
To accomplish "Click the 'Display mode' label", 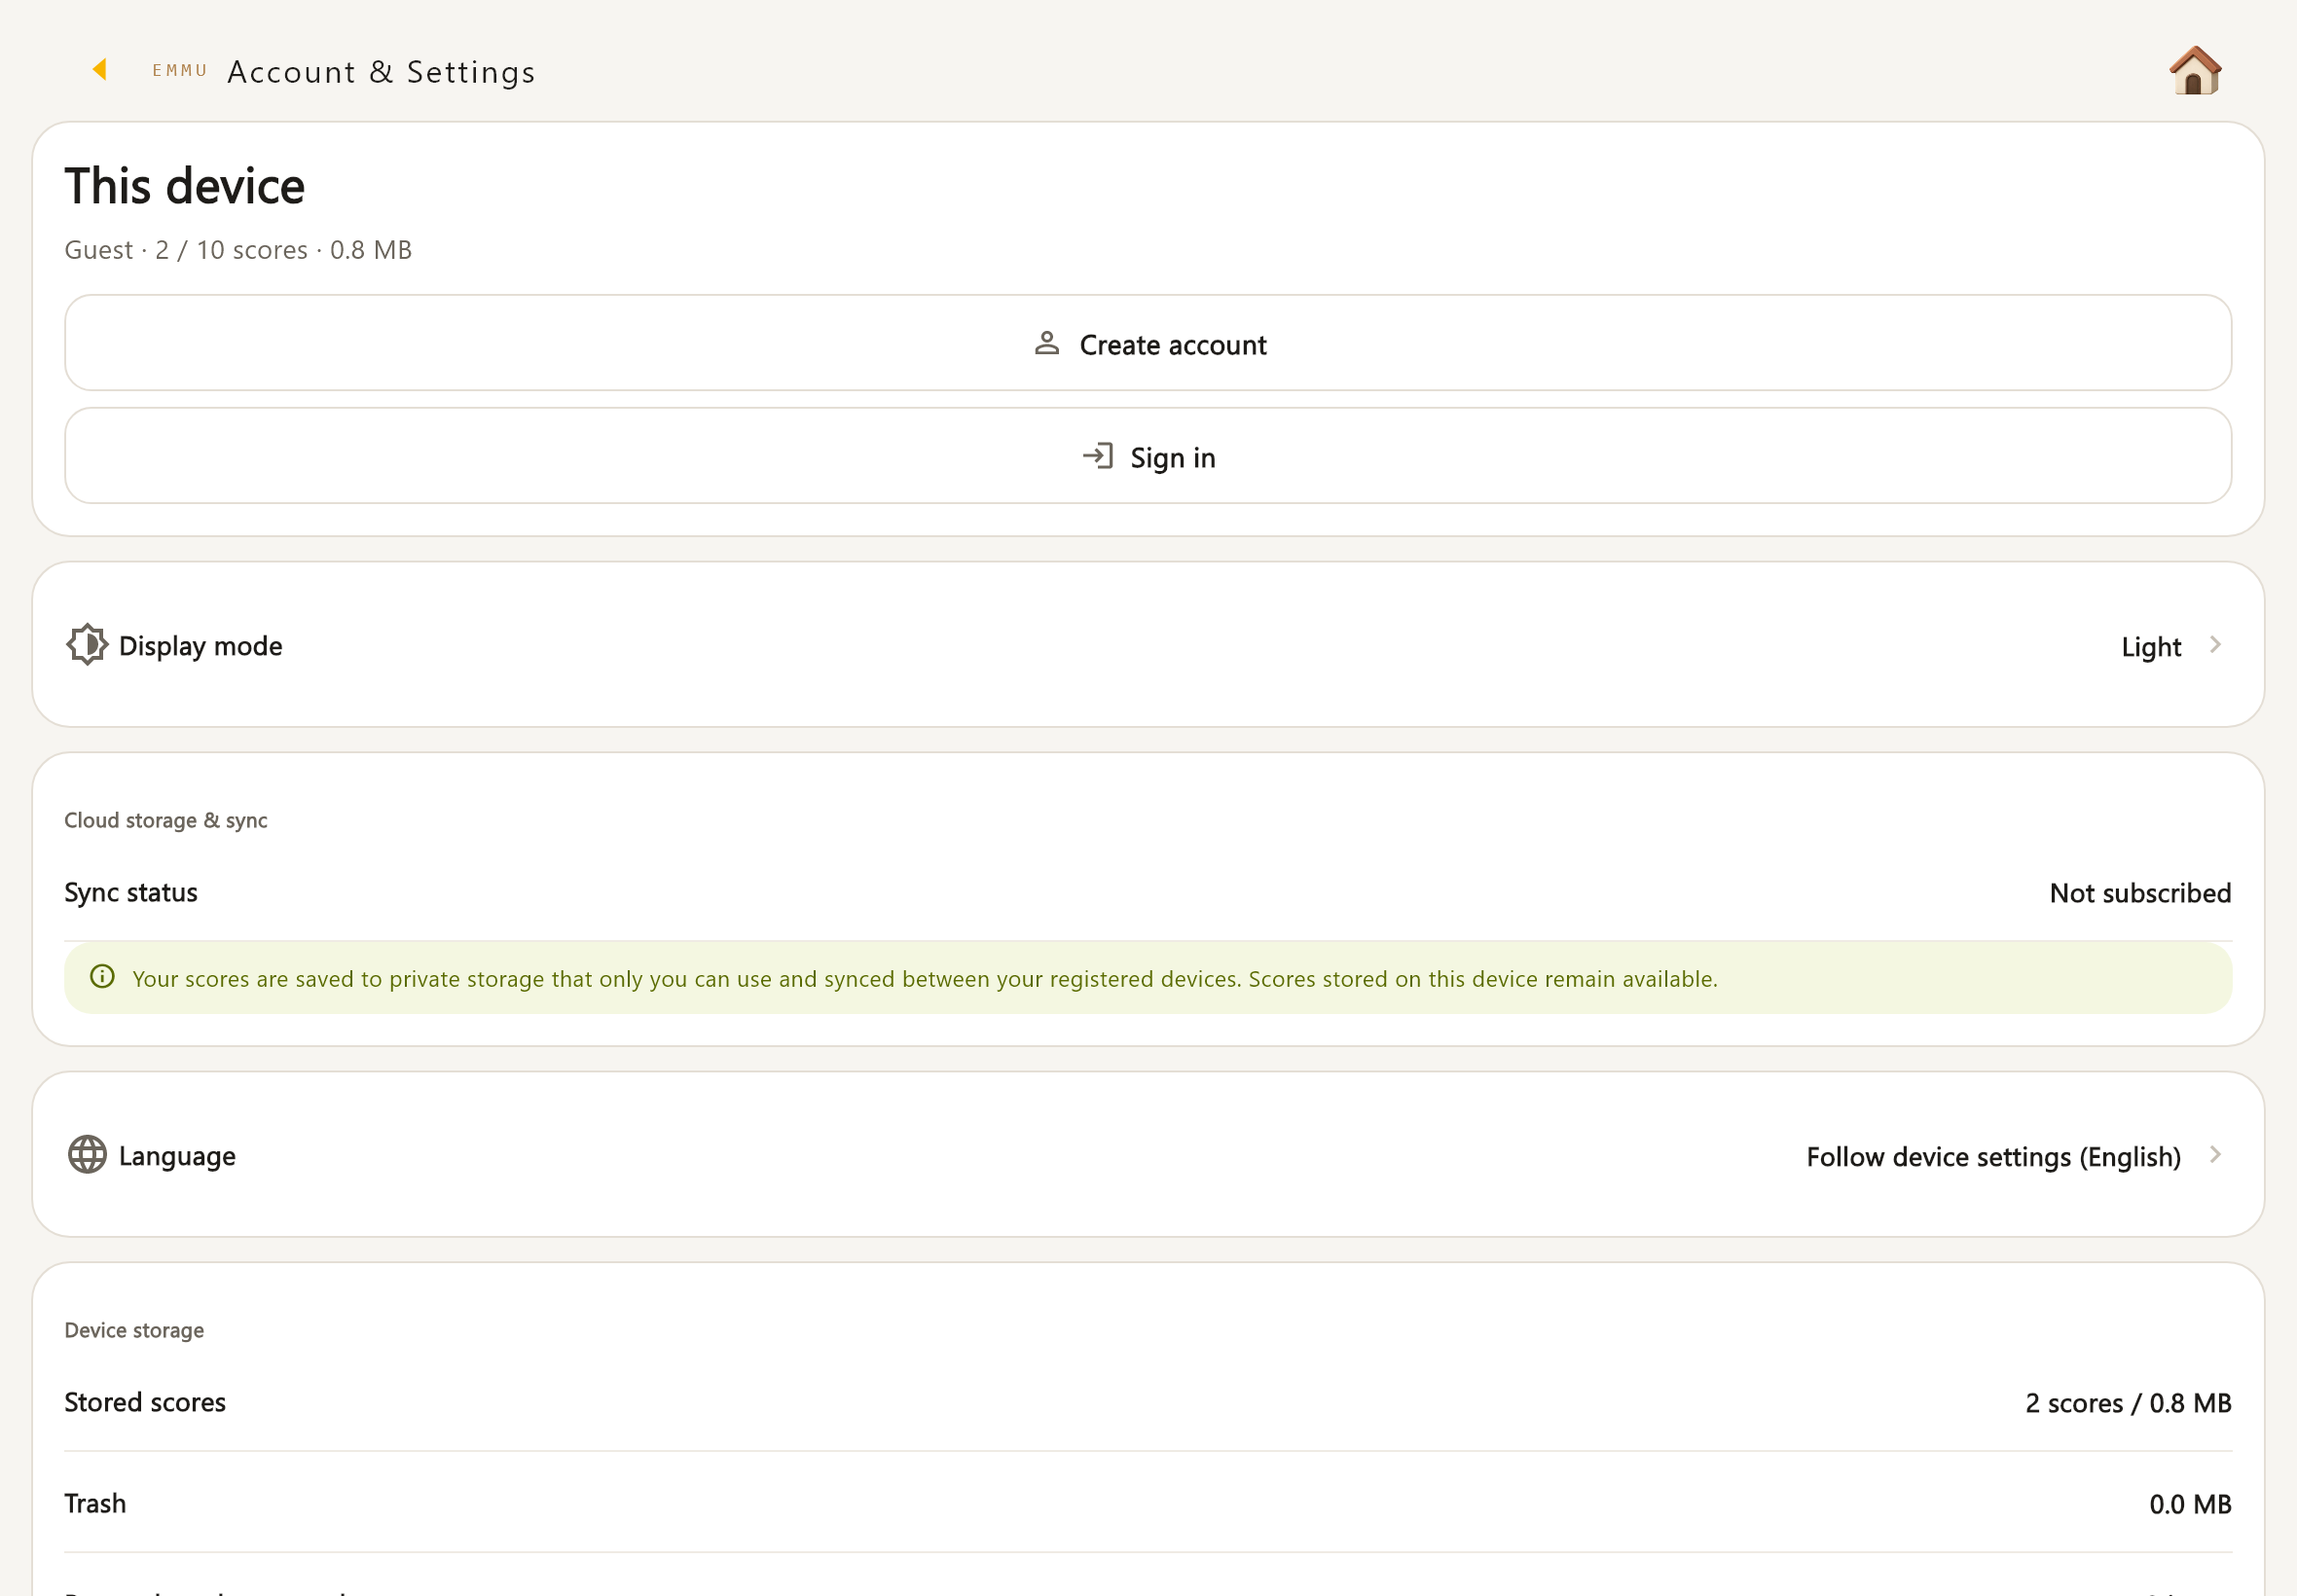I will tap(200, 646).
